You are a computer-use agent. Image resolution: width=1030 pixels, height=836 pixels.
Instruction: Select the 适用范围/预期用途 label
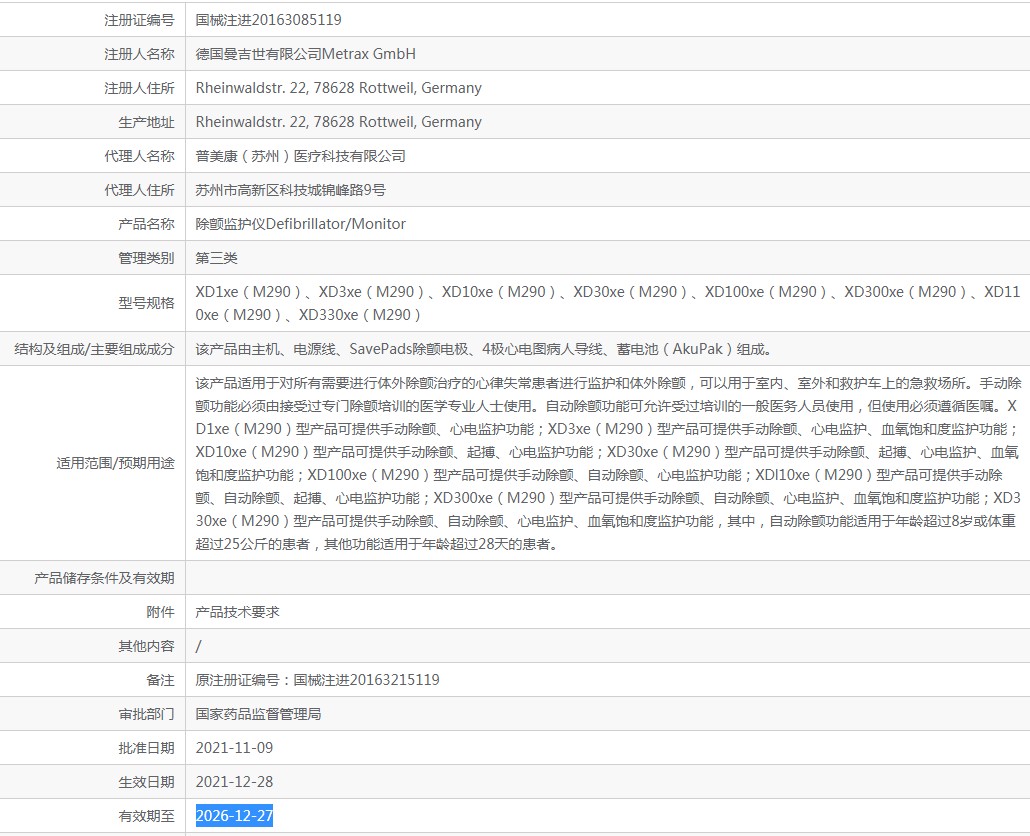pyautogui.click(x=116, y=463)
